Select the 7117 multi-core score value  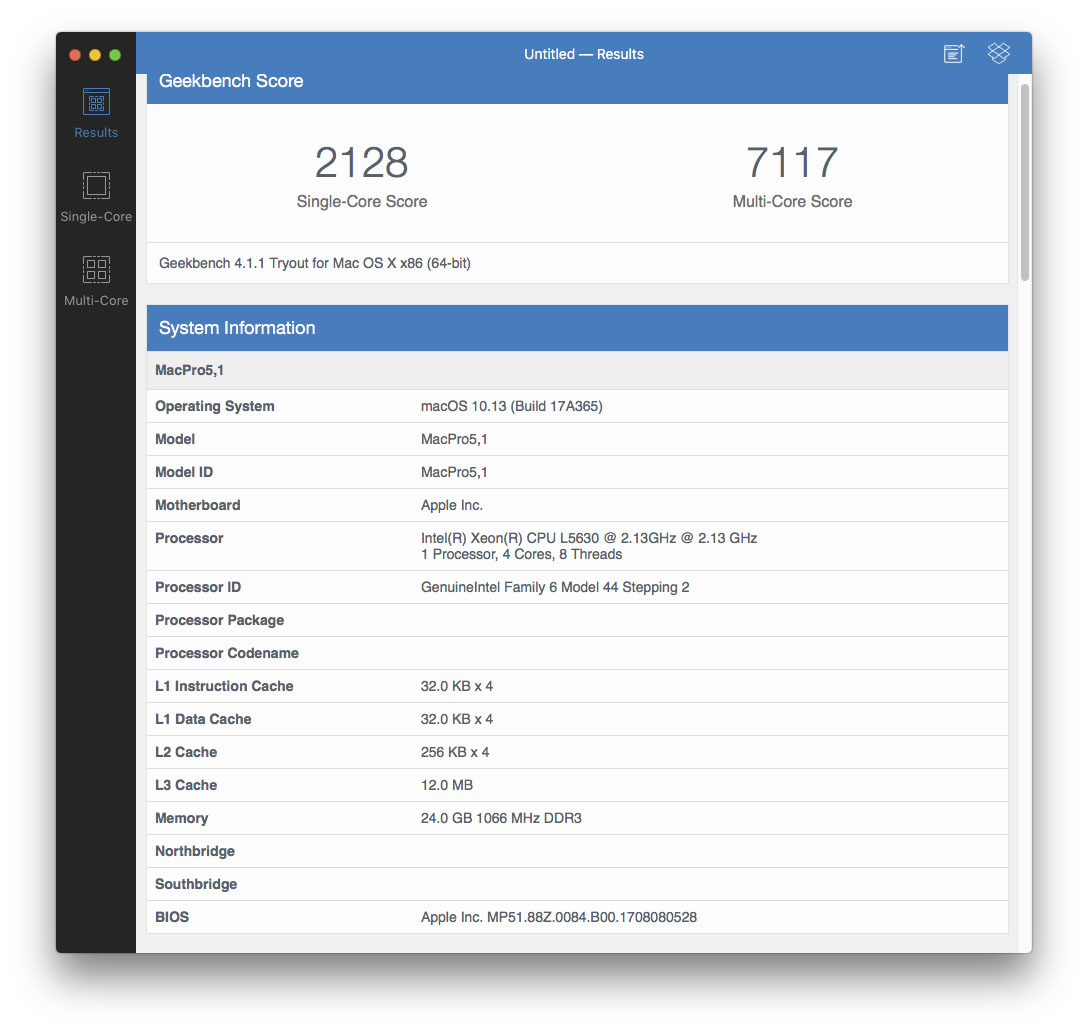pyautogui.click(x=792, y=162)
